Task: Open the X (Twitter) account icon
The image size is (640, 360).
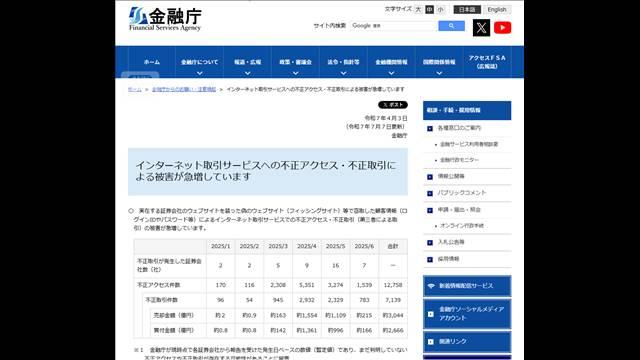Action: (x=481, y=28)
